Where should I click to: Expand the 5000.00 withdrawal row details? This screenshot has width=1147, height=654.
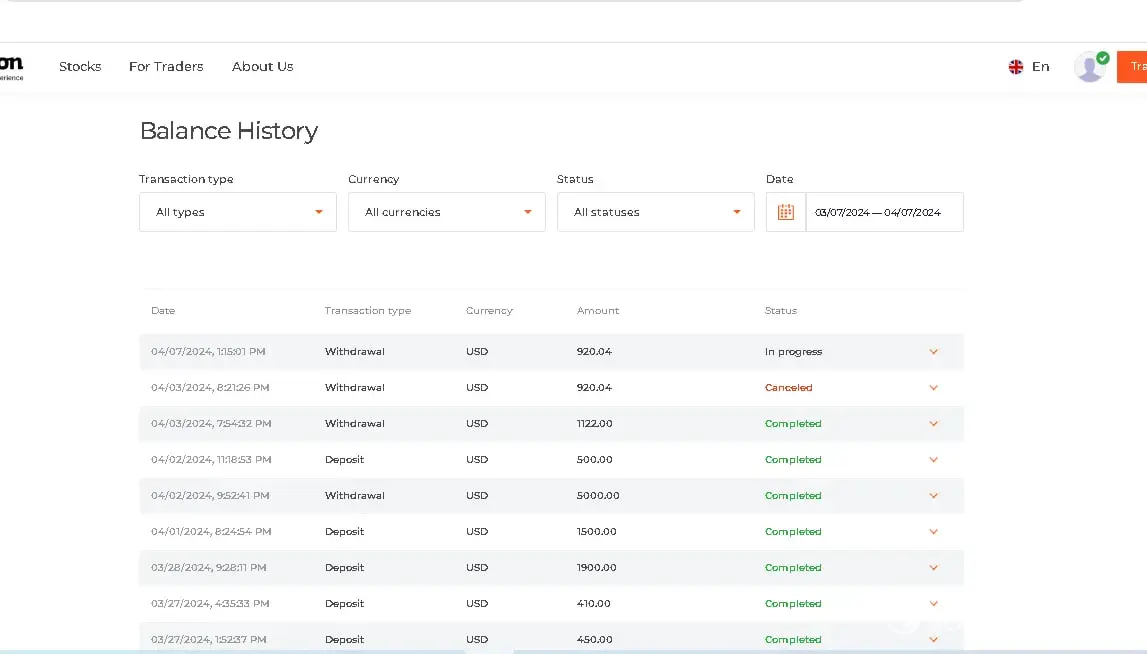(x=933, y=496)
